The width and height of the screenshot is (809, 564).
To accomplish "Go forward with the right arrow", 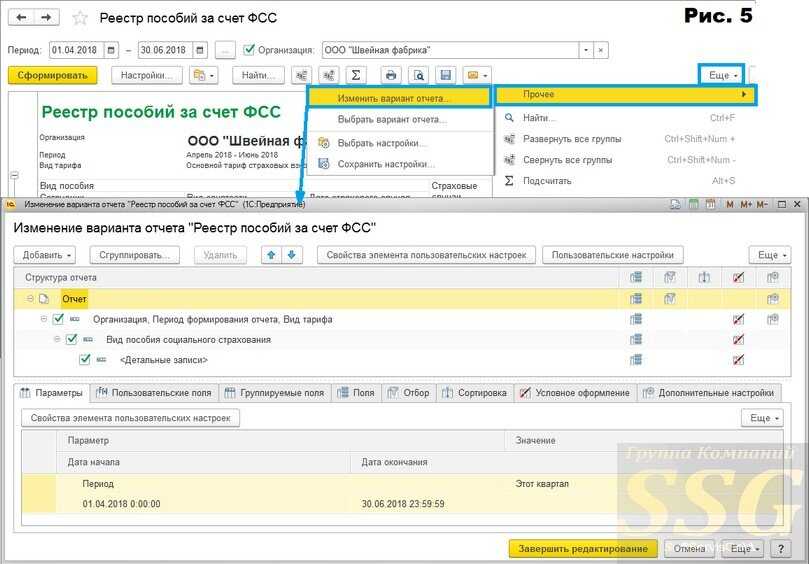I will coord(46,18).
